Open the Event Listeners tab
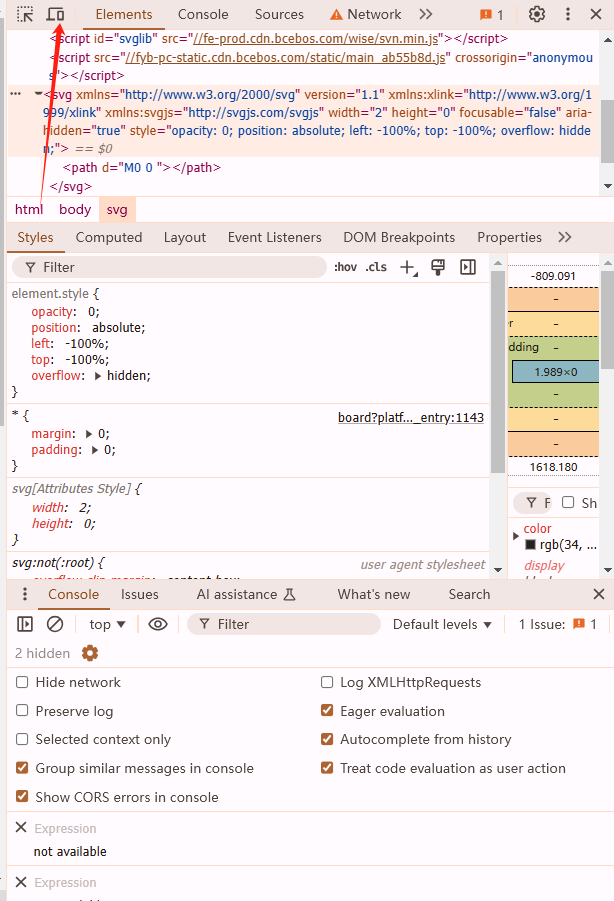The width and height of the screenshot is (614, 901). pyautogui.click(x=275, y=237)
